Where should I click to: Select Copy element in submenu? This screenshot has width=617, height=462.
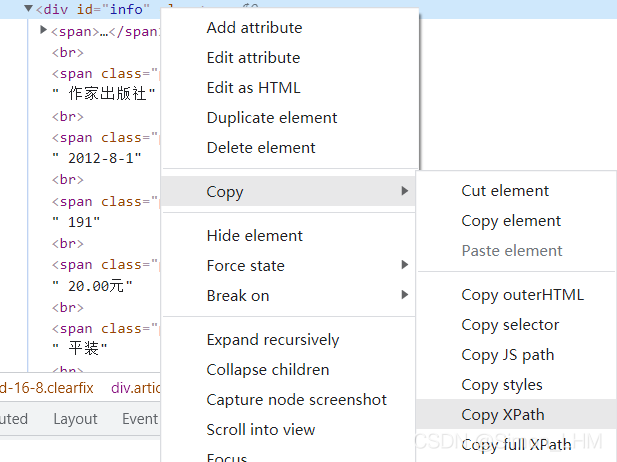coord(511,221)
